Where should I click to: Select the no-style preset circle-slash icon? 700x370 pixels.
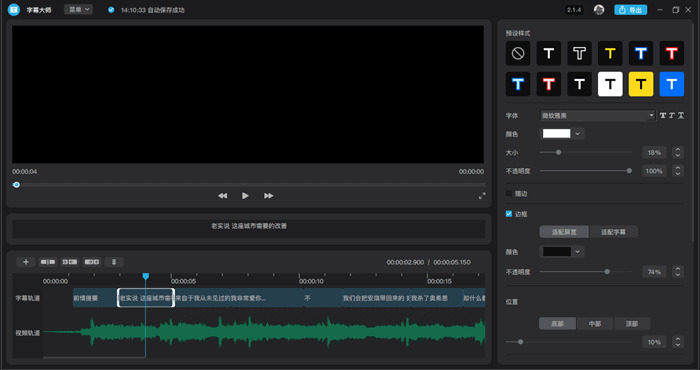tap(518, 53)
